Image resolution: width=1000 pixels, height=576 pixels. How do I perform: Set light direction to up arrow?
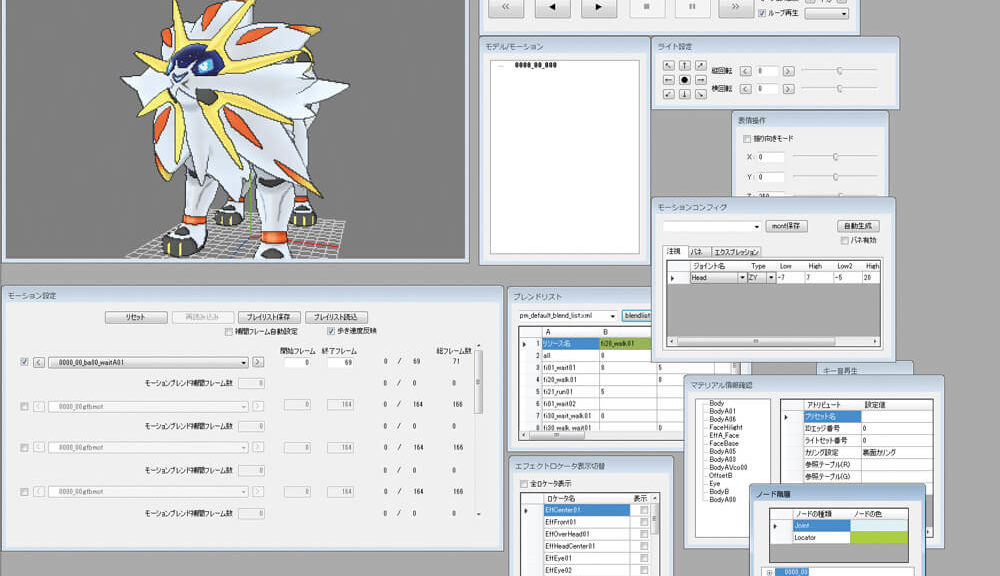tap(684, 66)
